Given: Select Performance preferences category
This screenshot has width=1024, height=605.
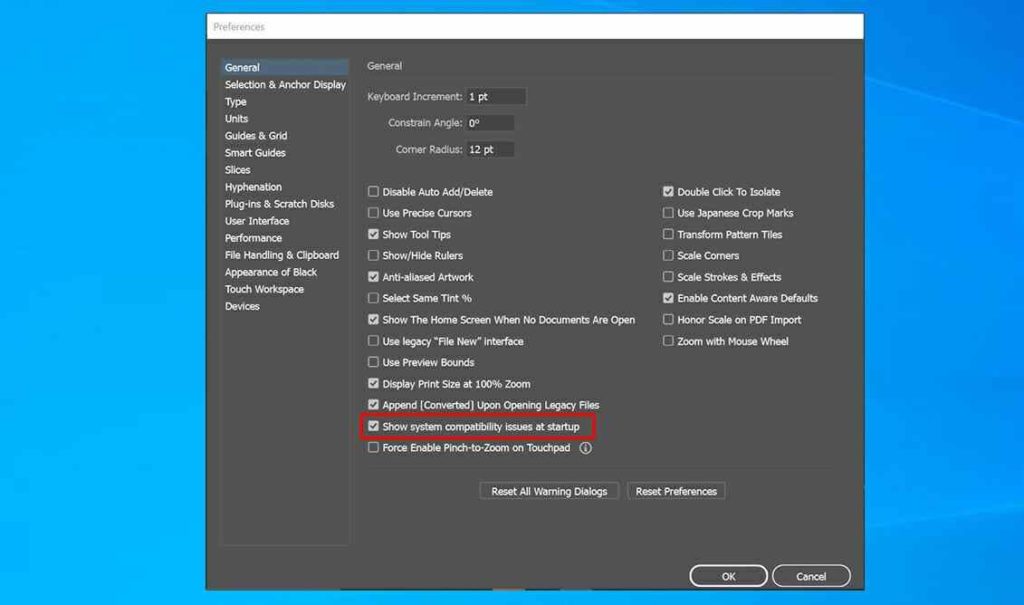Looking at the screenshot, I should (x=253, y=238).
